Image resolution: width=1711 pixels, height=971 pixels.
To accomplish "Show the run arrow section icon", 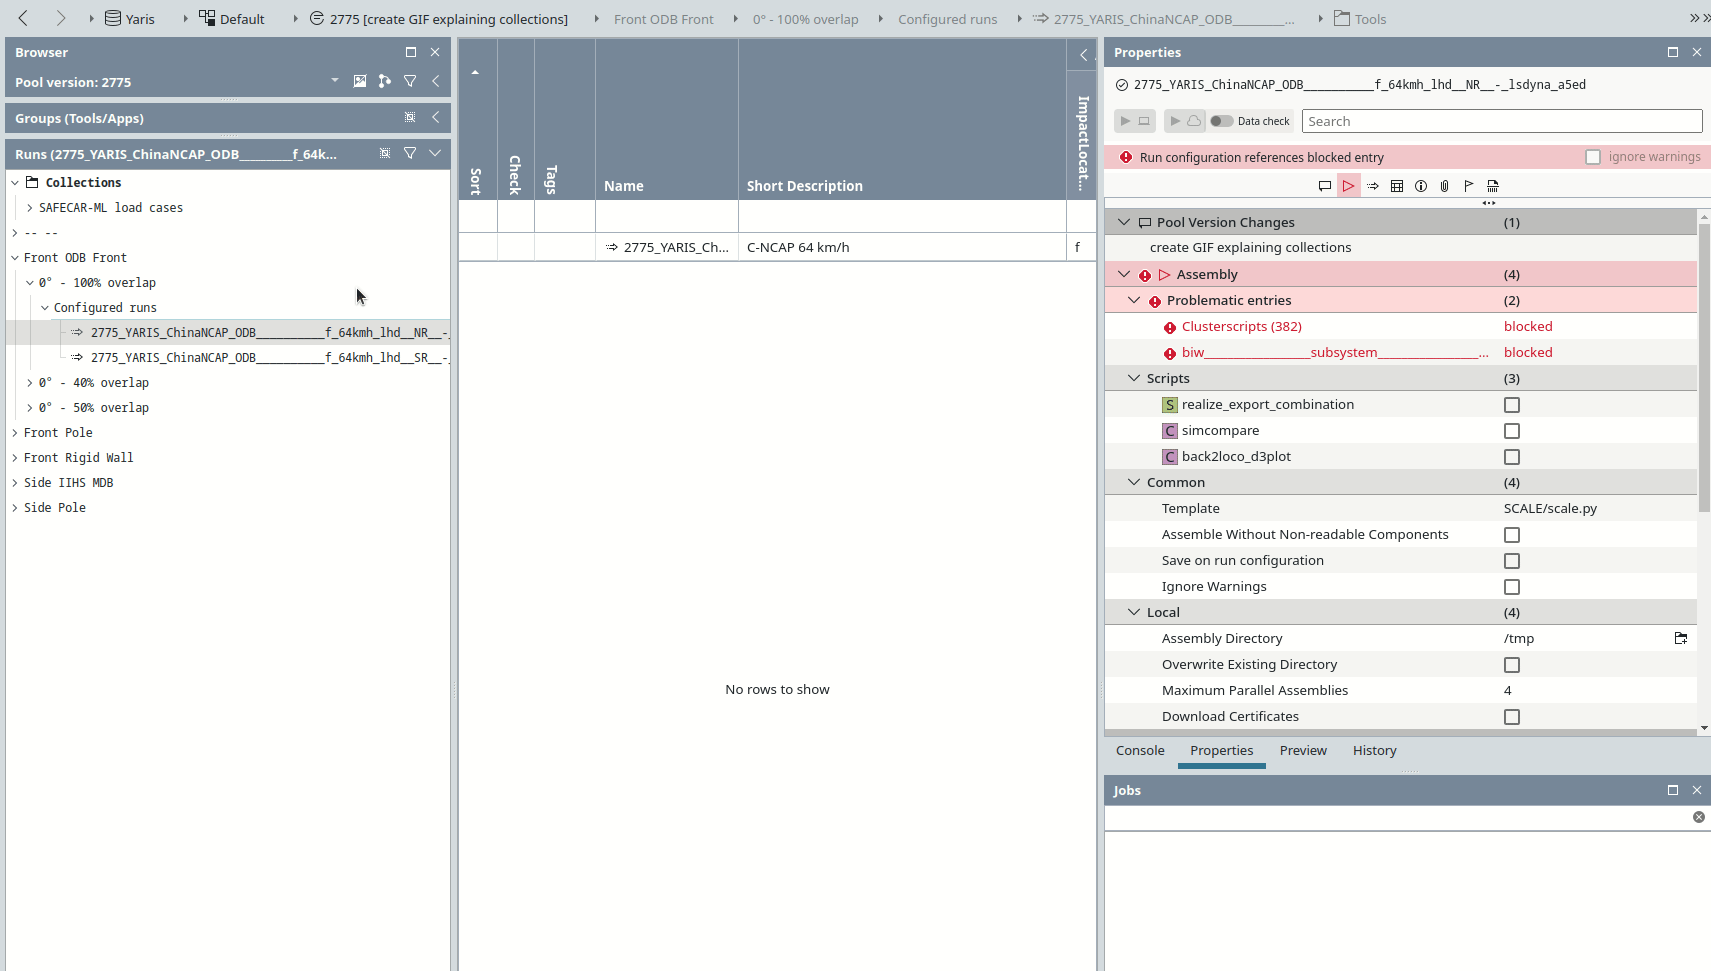I will tap(1373, 186).
